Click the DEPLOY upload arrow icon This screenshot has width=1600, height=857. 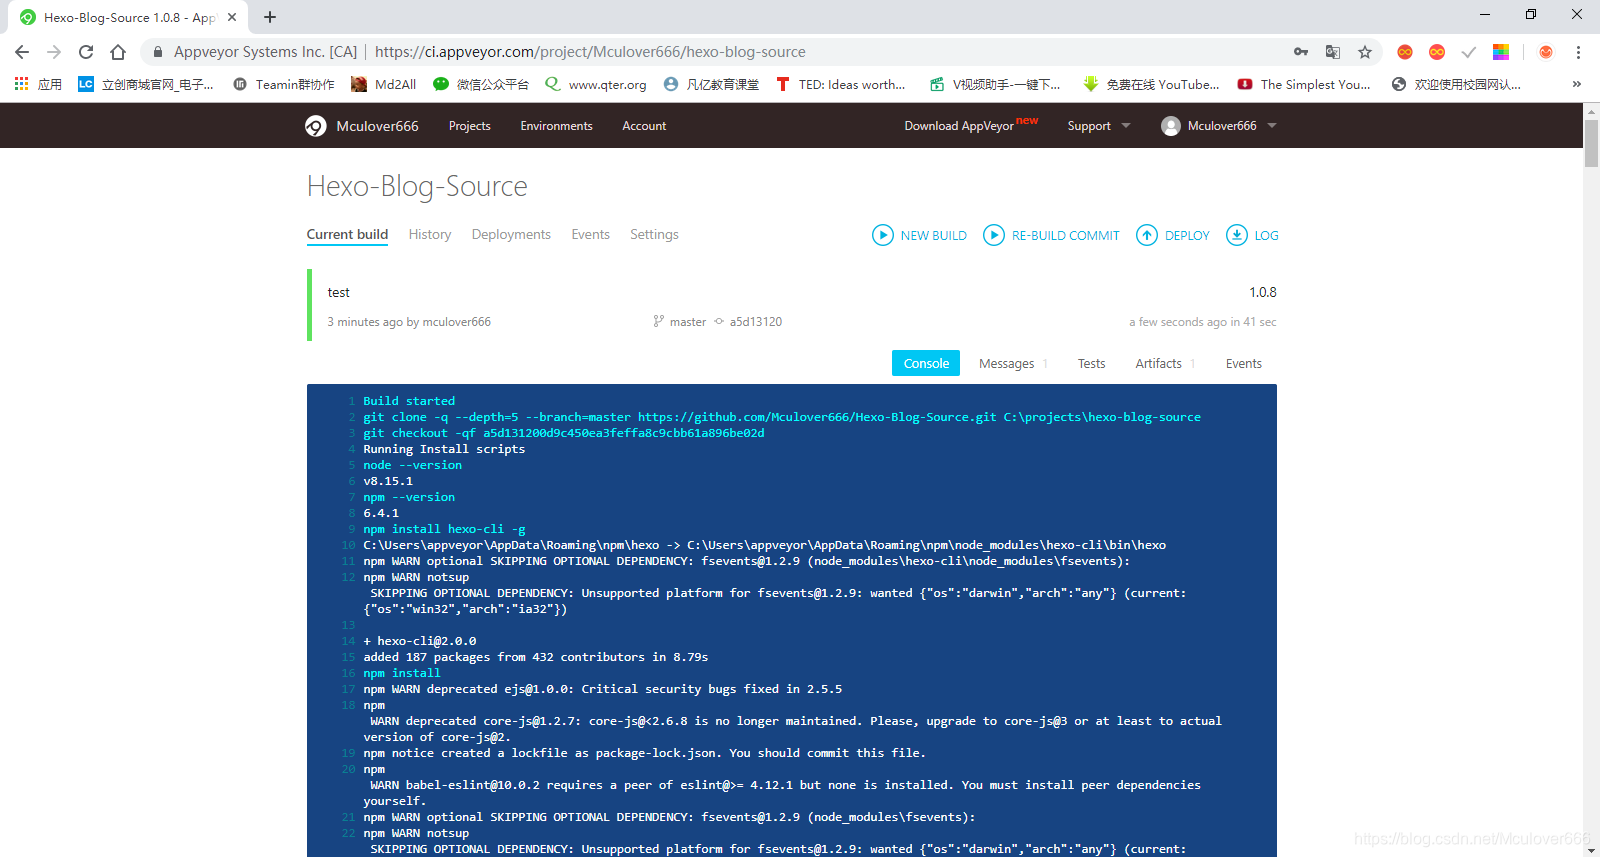[x=1147, y=235]
